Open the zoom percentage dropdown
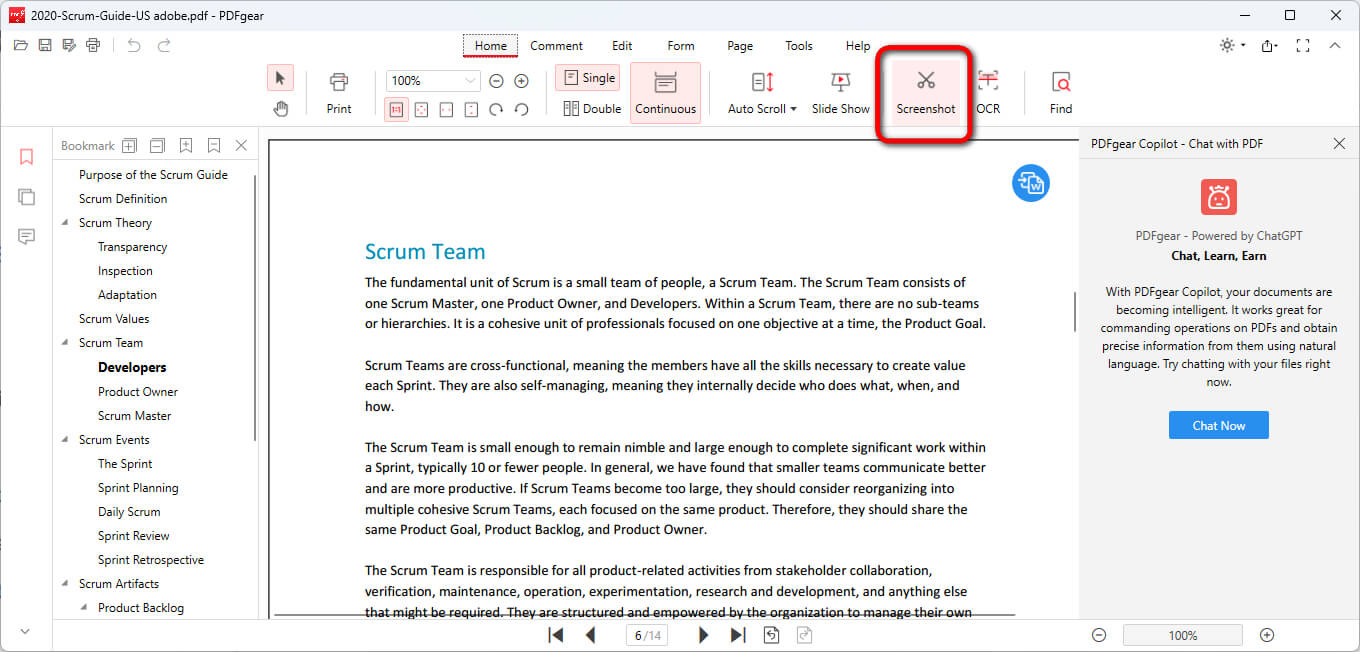The width and height of the screenshot is (1360, 652). pyautogui.click(x=468, y=80)
